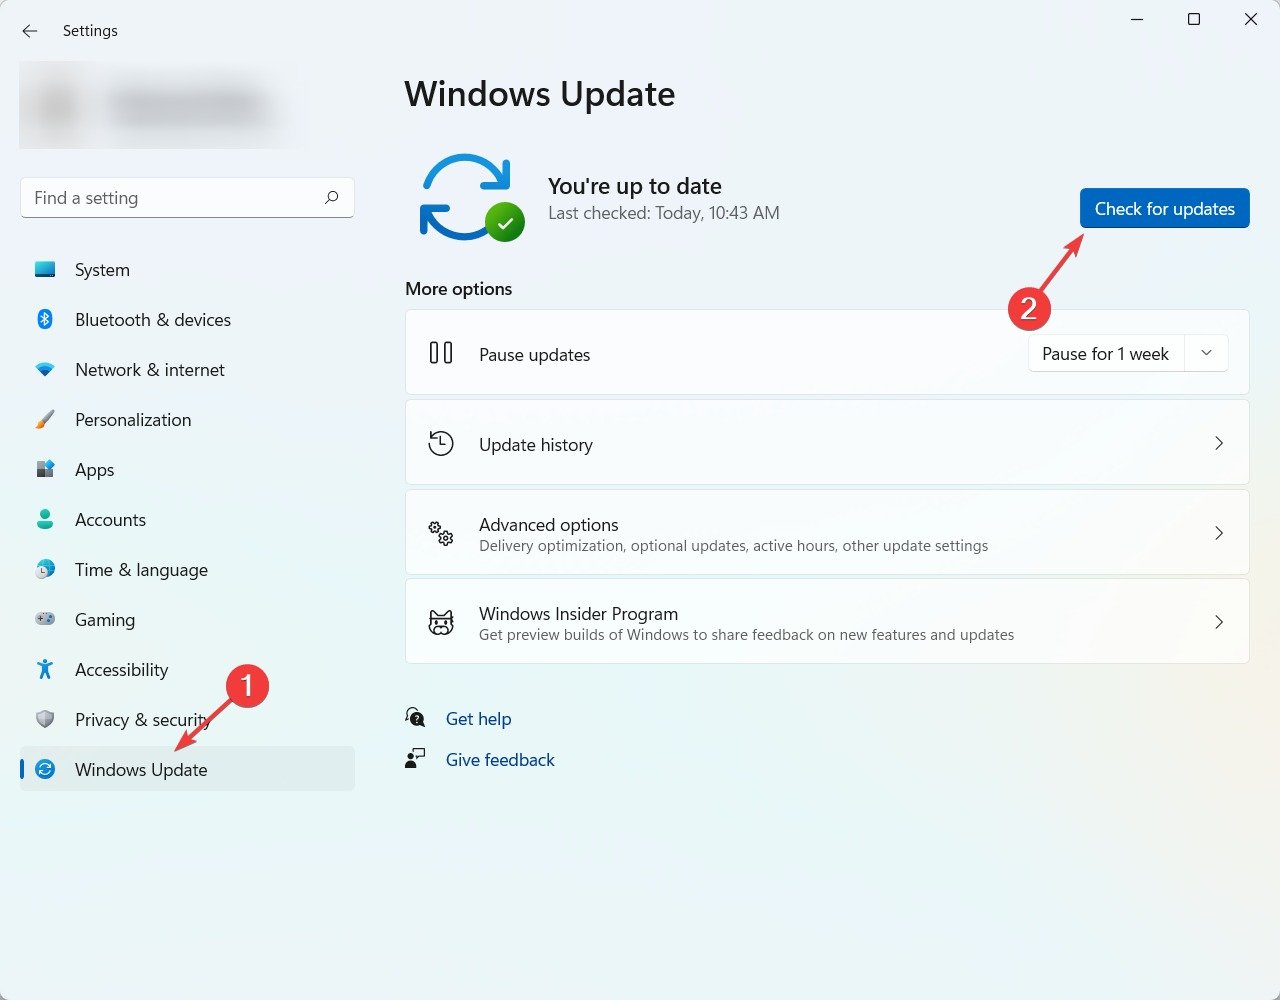Click the Gaming controller icon
The height and width of the screenshot is (1000, 1280).
(x=45, y=620)
